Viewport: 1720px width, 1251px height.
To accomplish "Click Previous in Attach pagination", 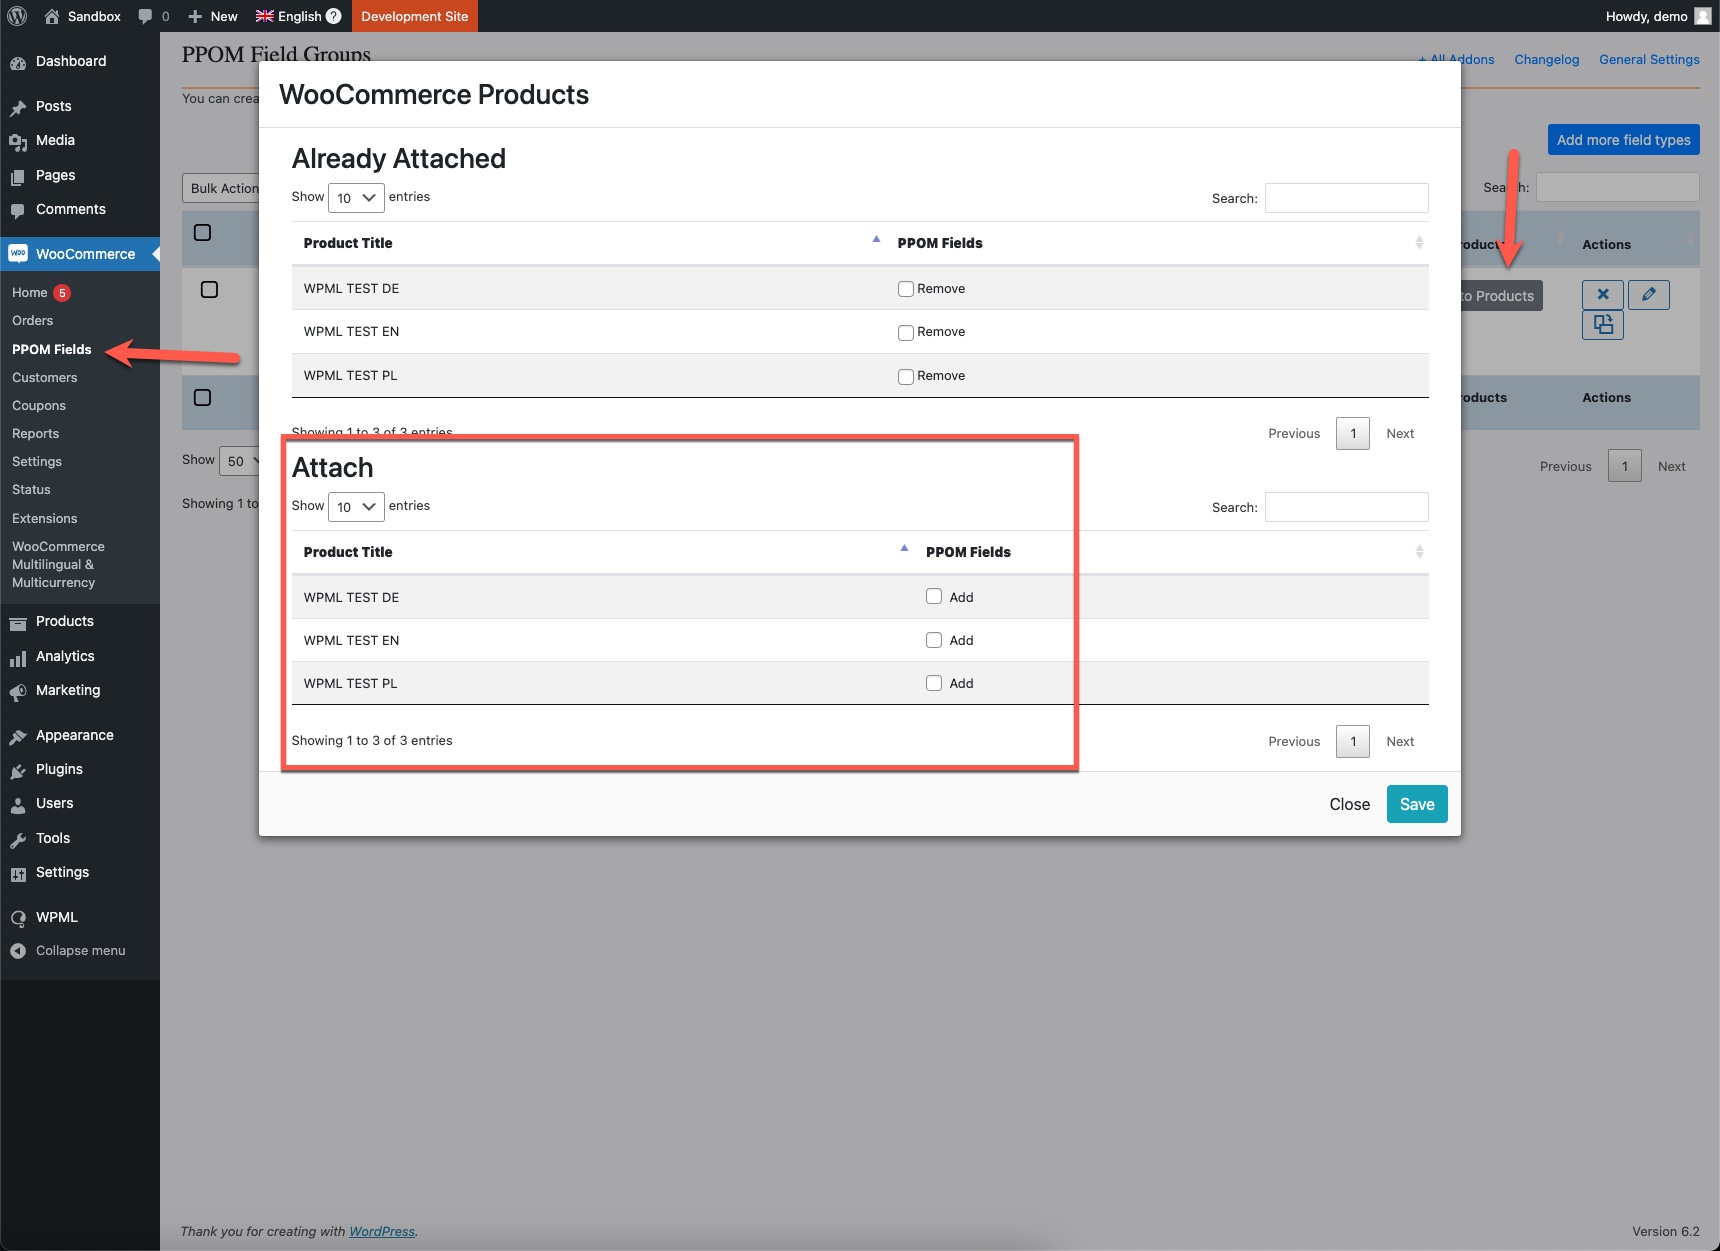I will 1294,741.
